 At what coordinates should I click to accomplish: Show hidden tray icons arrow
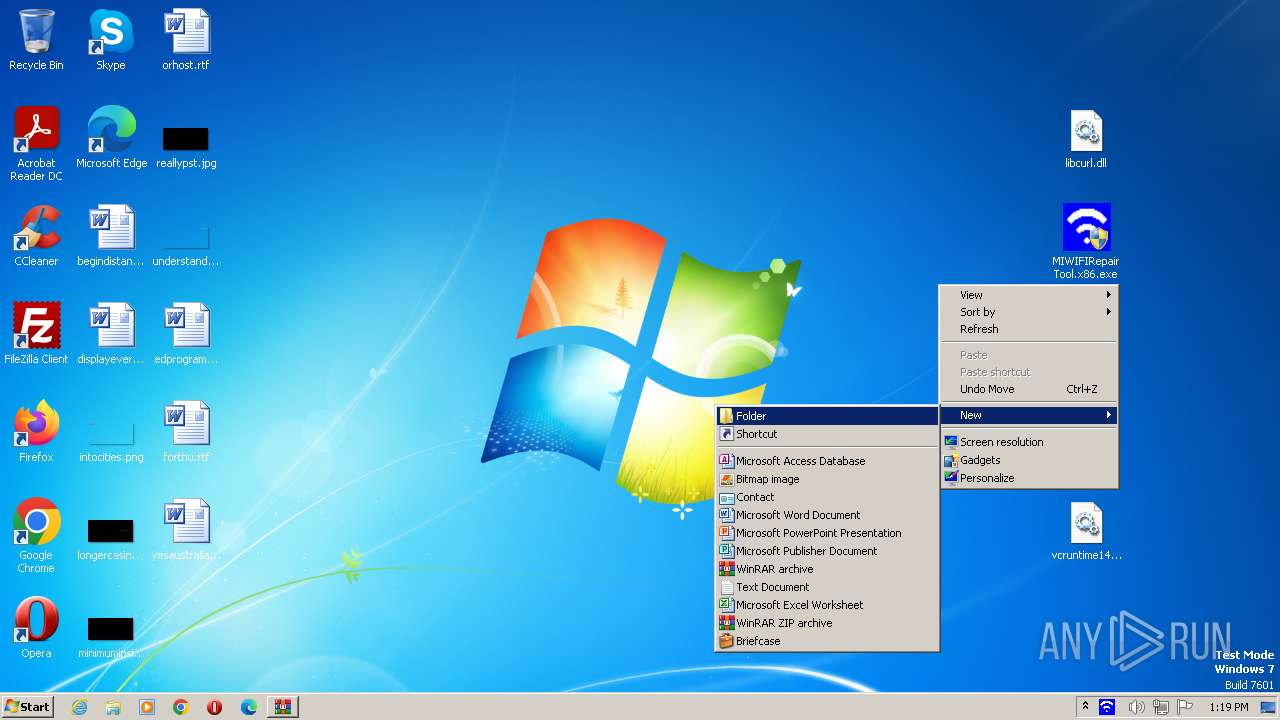pos(1085,707)
